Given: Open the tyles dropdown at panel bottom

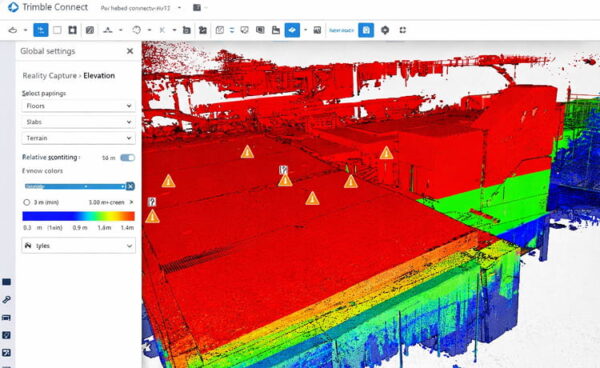Looking at the screenshot, I should click(x=78, y=246).
